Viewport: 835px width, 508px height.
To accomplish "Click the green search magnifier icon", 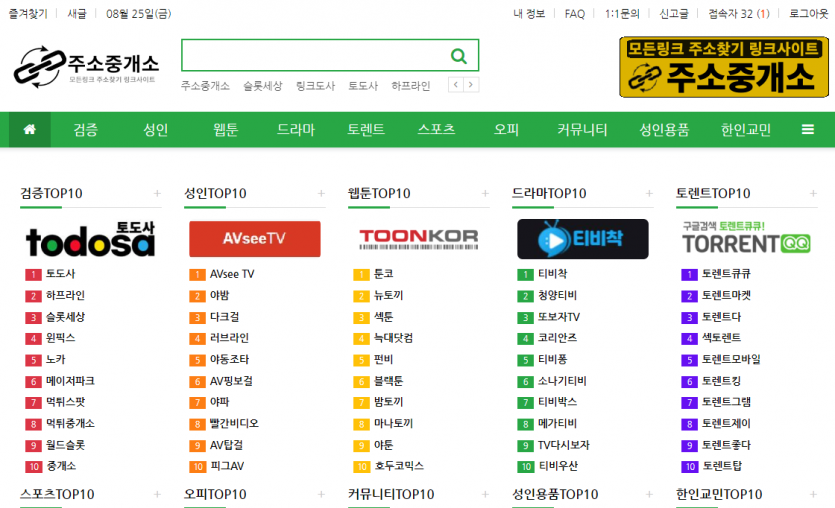I will 459,55.
